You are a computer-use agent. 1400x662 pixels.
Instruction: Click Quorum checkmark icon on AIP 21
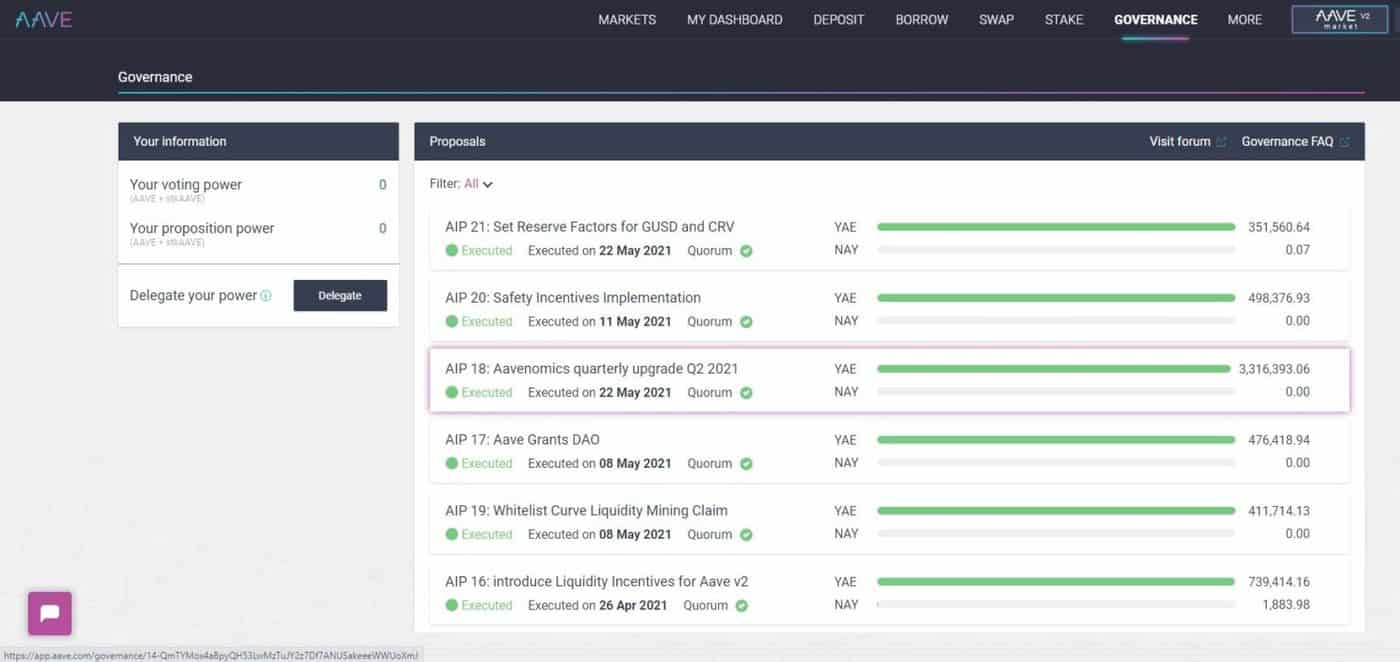(746, 251)
